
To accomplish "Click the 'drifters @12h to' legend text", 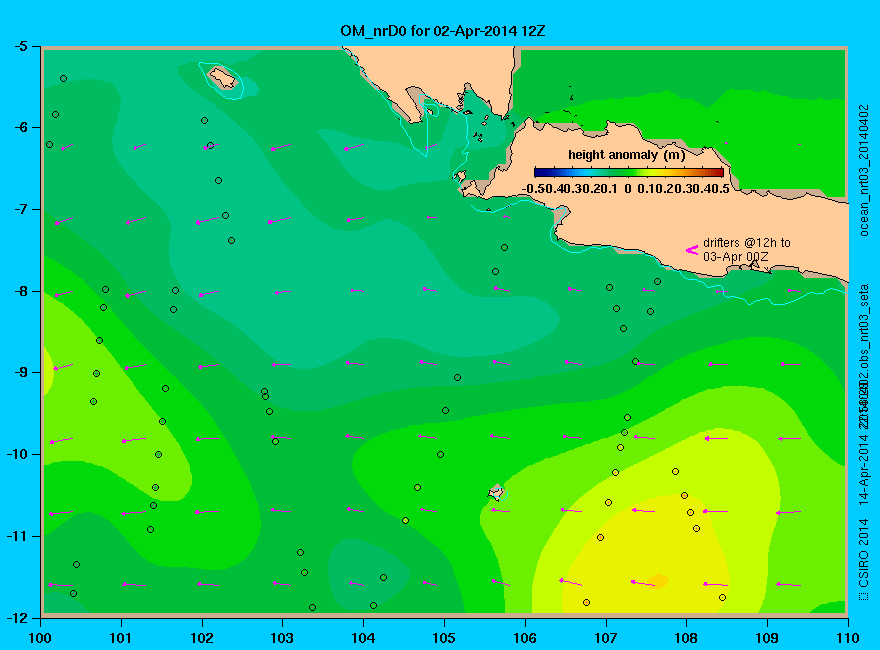I will pyautogui.click(x=747, y=242).
